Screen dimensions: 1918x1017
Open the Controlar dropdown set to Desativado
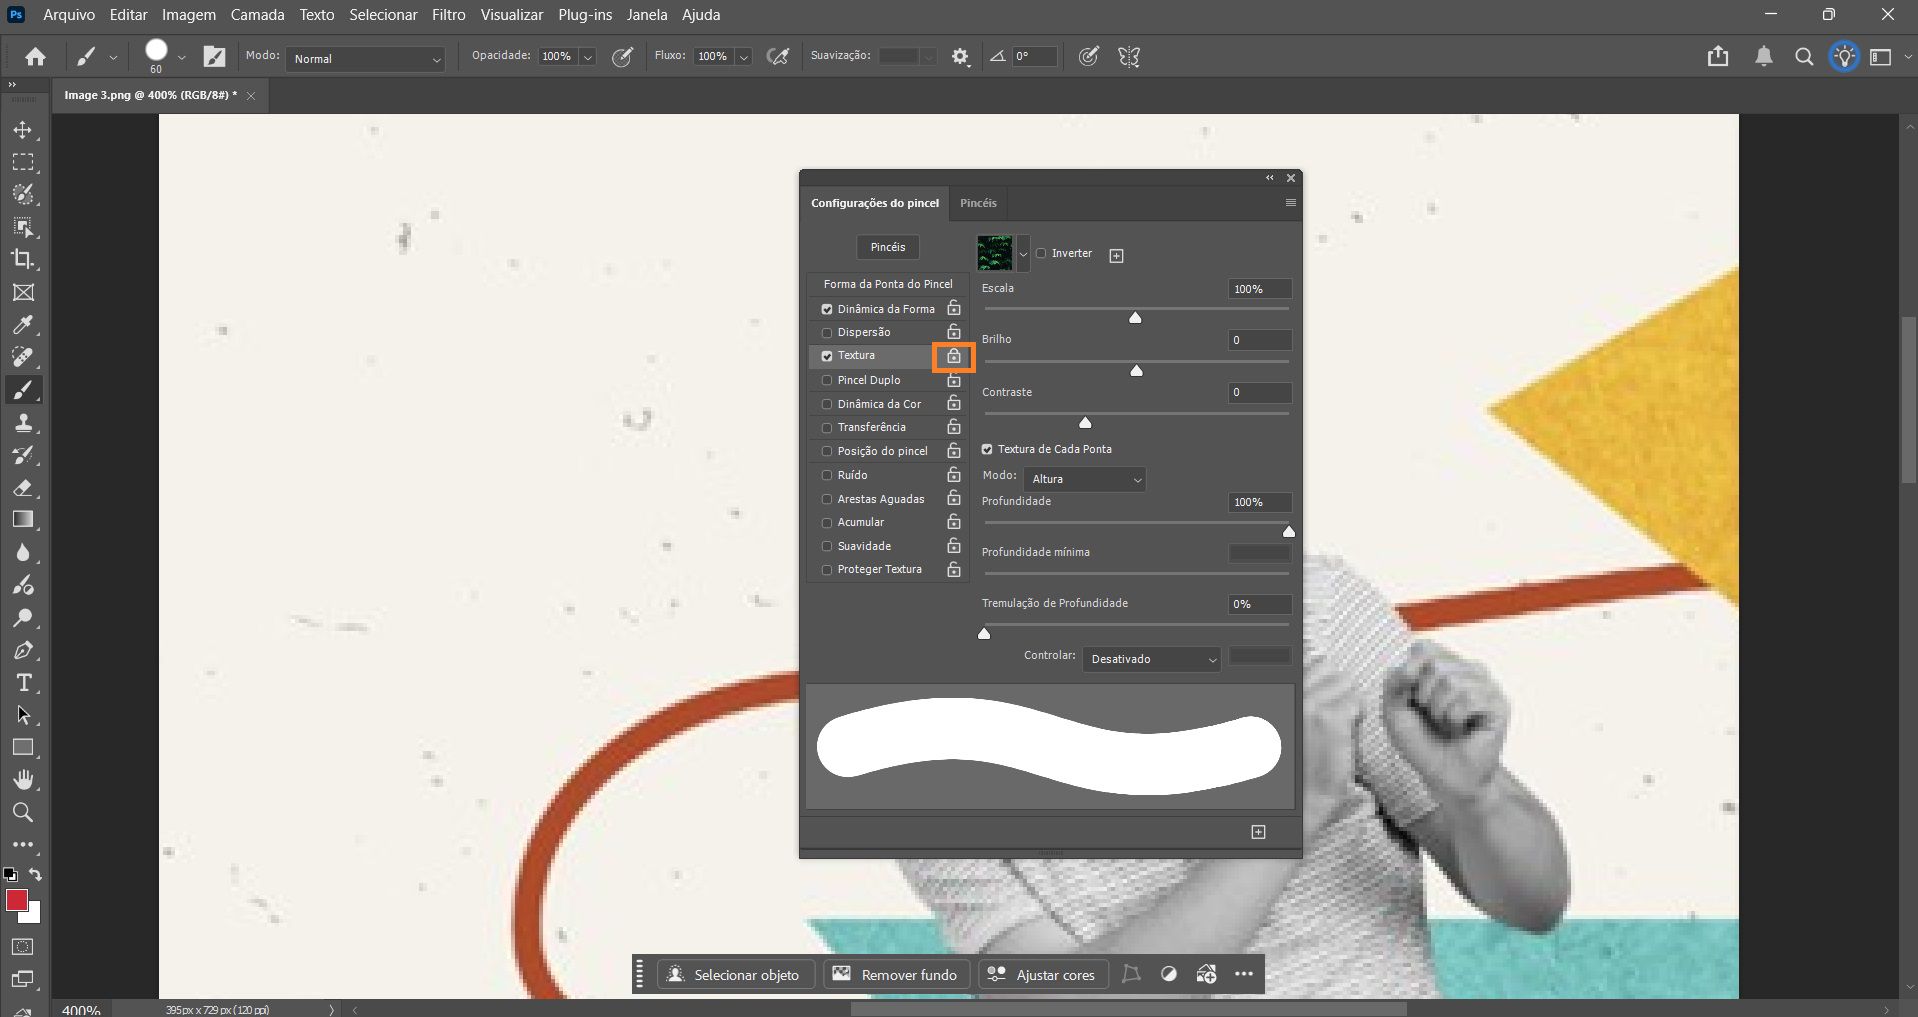point(1150,659)
